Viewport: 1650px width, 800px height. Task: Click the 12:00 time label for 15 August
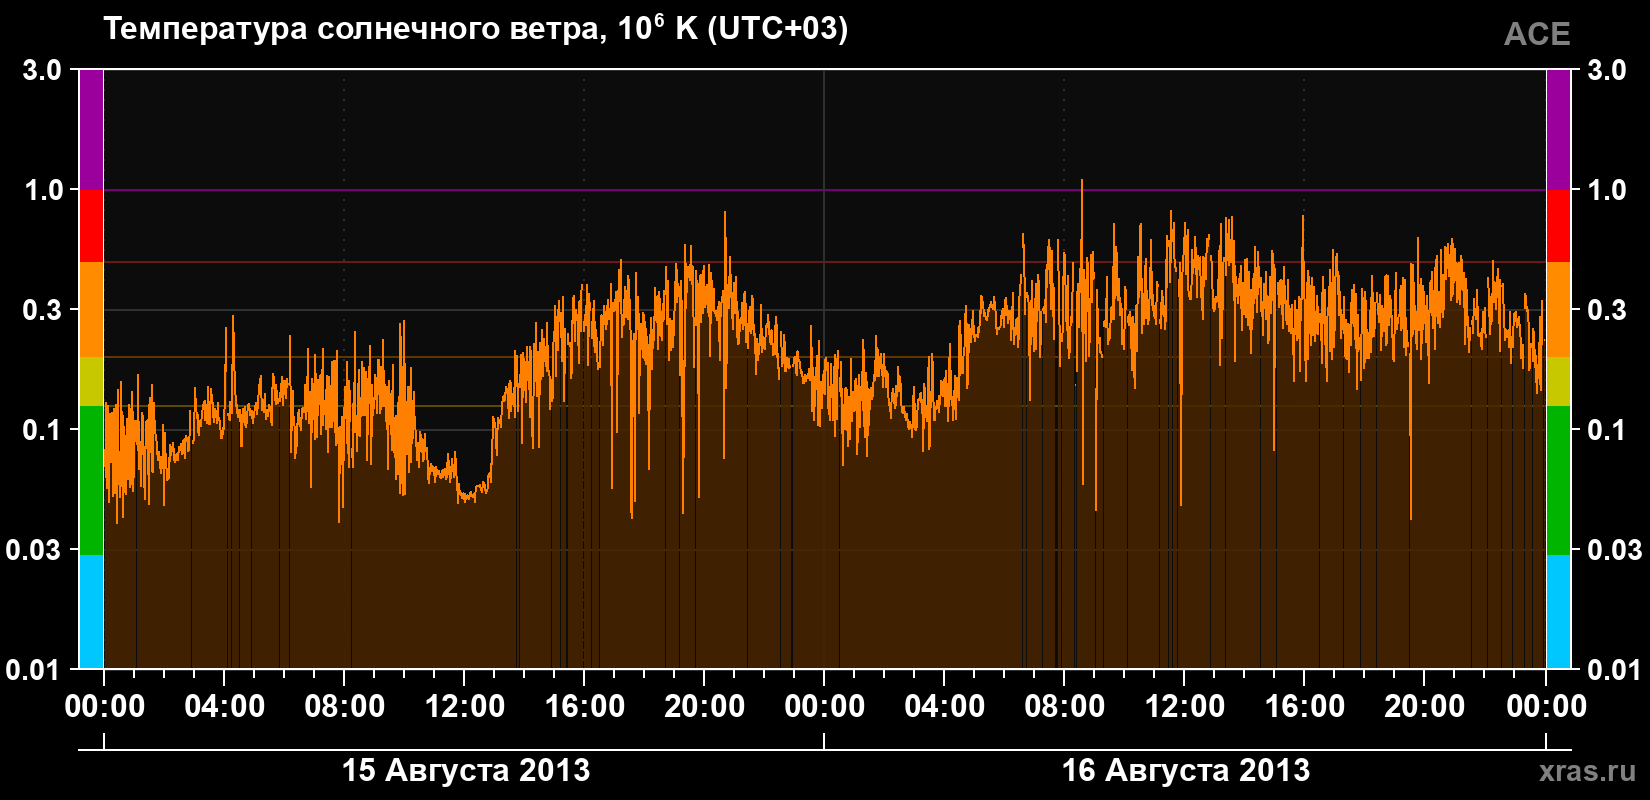coord(465,707)
